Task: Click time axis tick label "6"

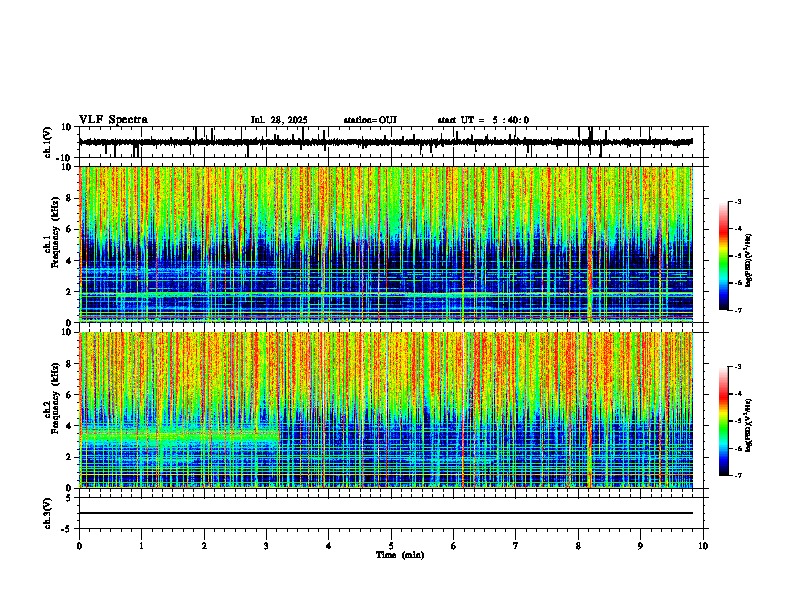Action: tap(453, 546)
